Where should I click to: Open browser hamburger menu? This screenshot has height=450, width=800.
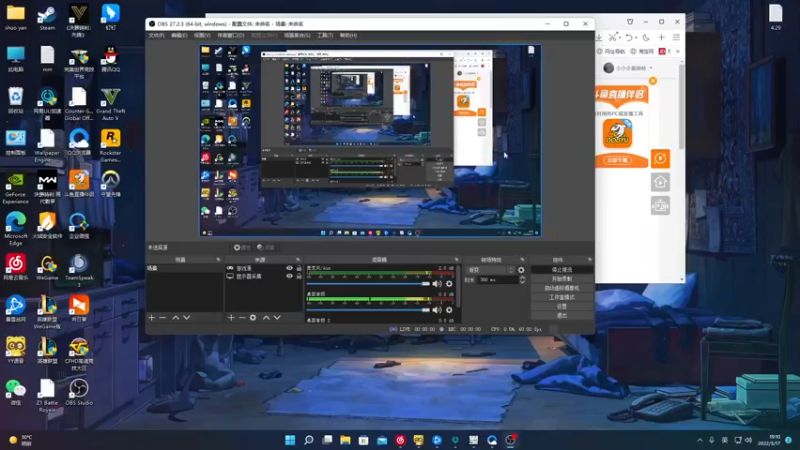677,37
